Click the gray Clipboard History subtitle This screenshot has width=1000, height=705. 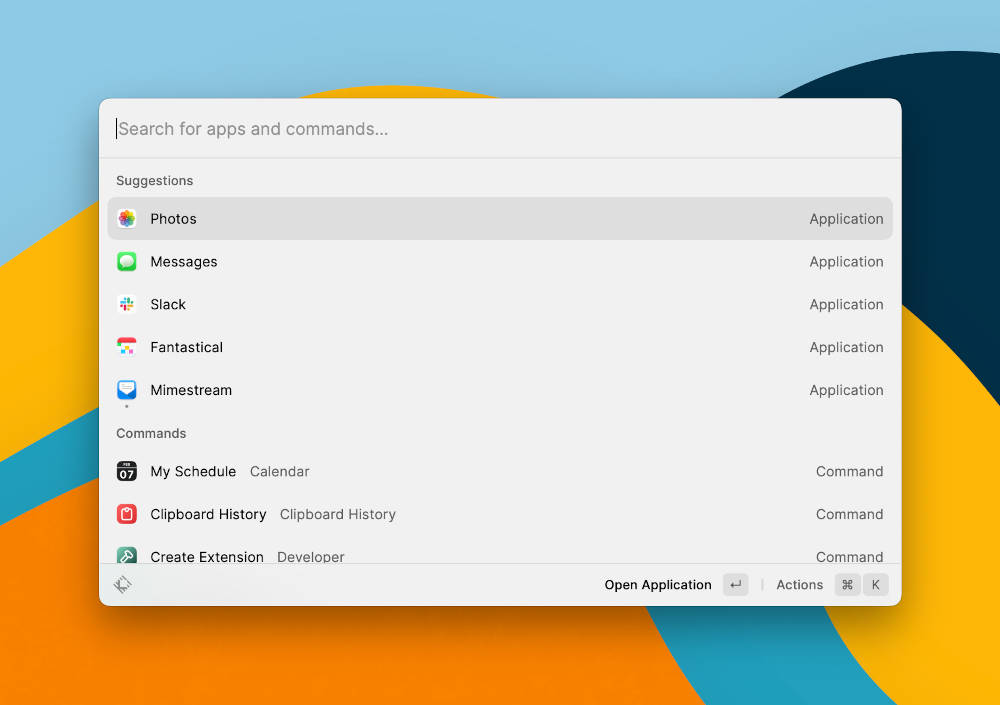pos(337,514)
